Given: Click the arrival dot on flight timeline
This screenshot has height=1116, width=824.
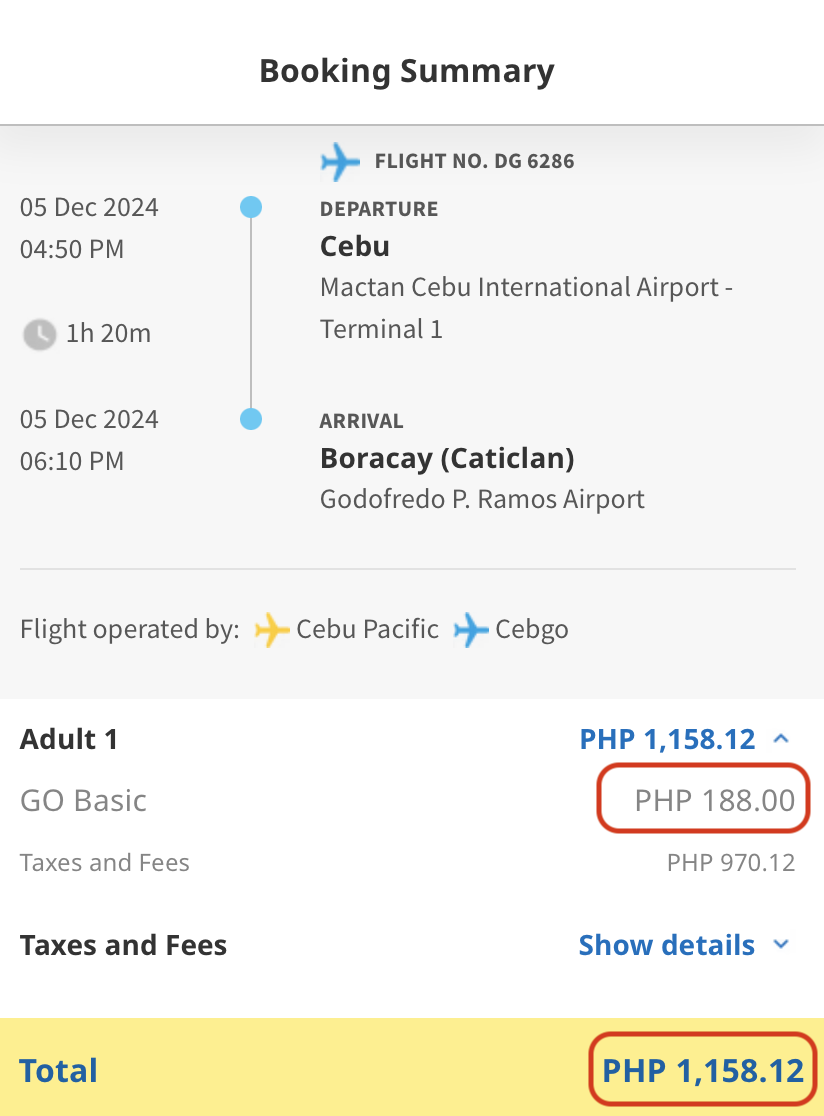Looking at the screenshot, I should tap(250, 419).
